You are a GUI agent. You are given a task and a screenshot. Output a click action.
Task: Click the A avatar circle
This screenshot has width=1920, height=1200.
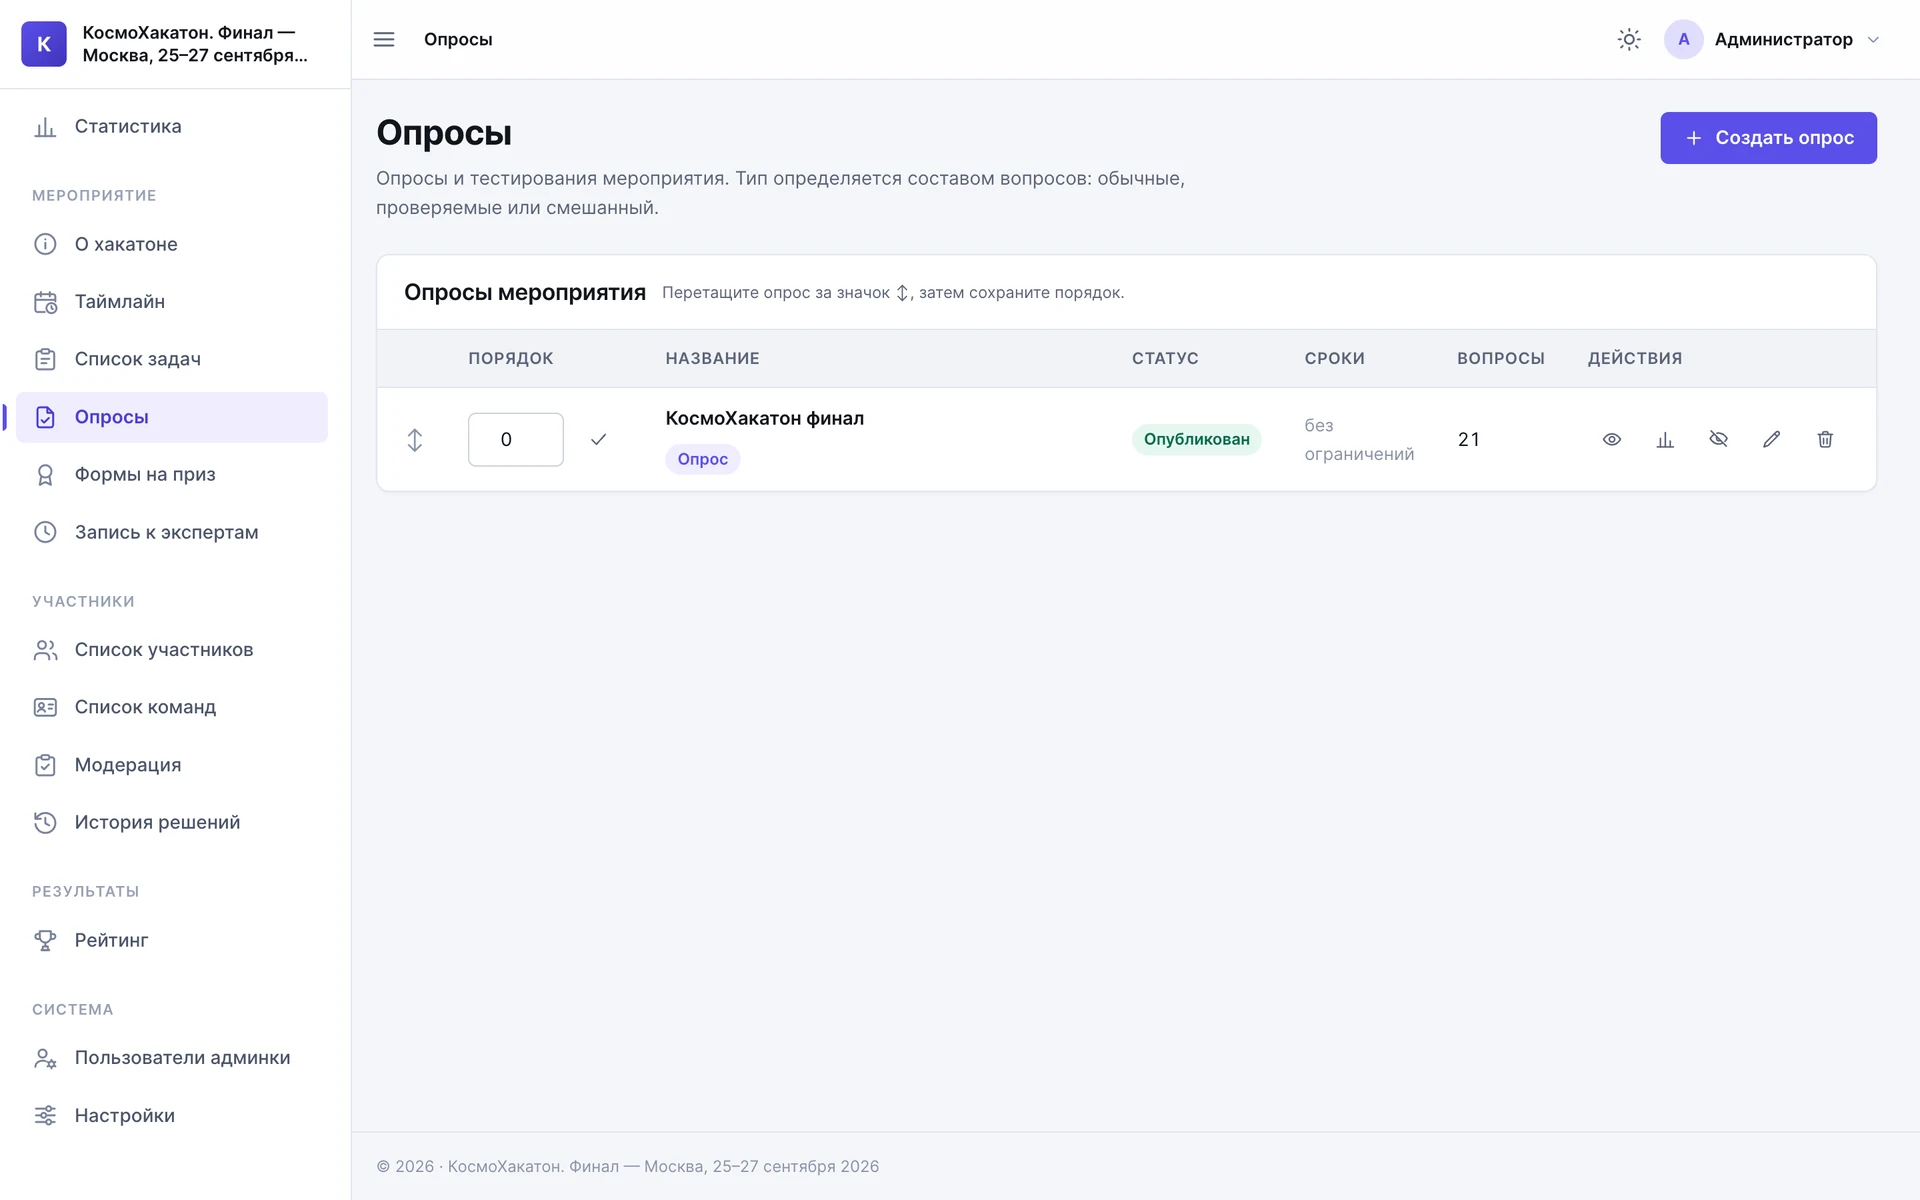(x=1684, y=39)
